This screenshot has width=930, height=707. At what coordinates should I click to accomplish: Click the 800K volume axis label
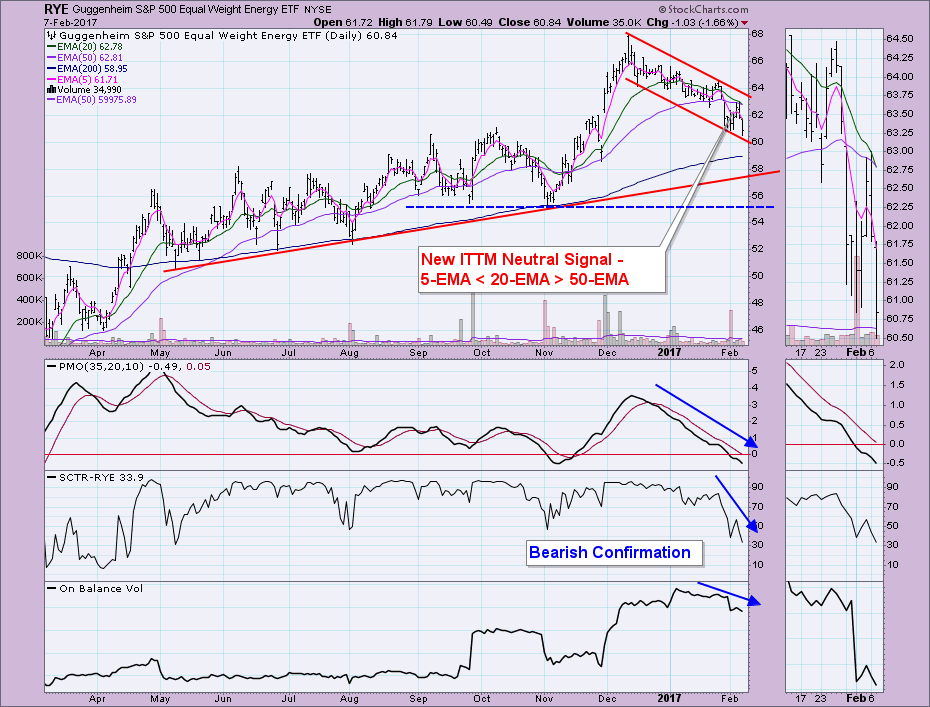click(30, 256)
